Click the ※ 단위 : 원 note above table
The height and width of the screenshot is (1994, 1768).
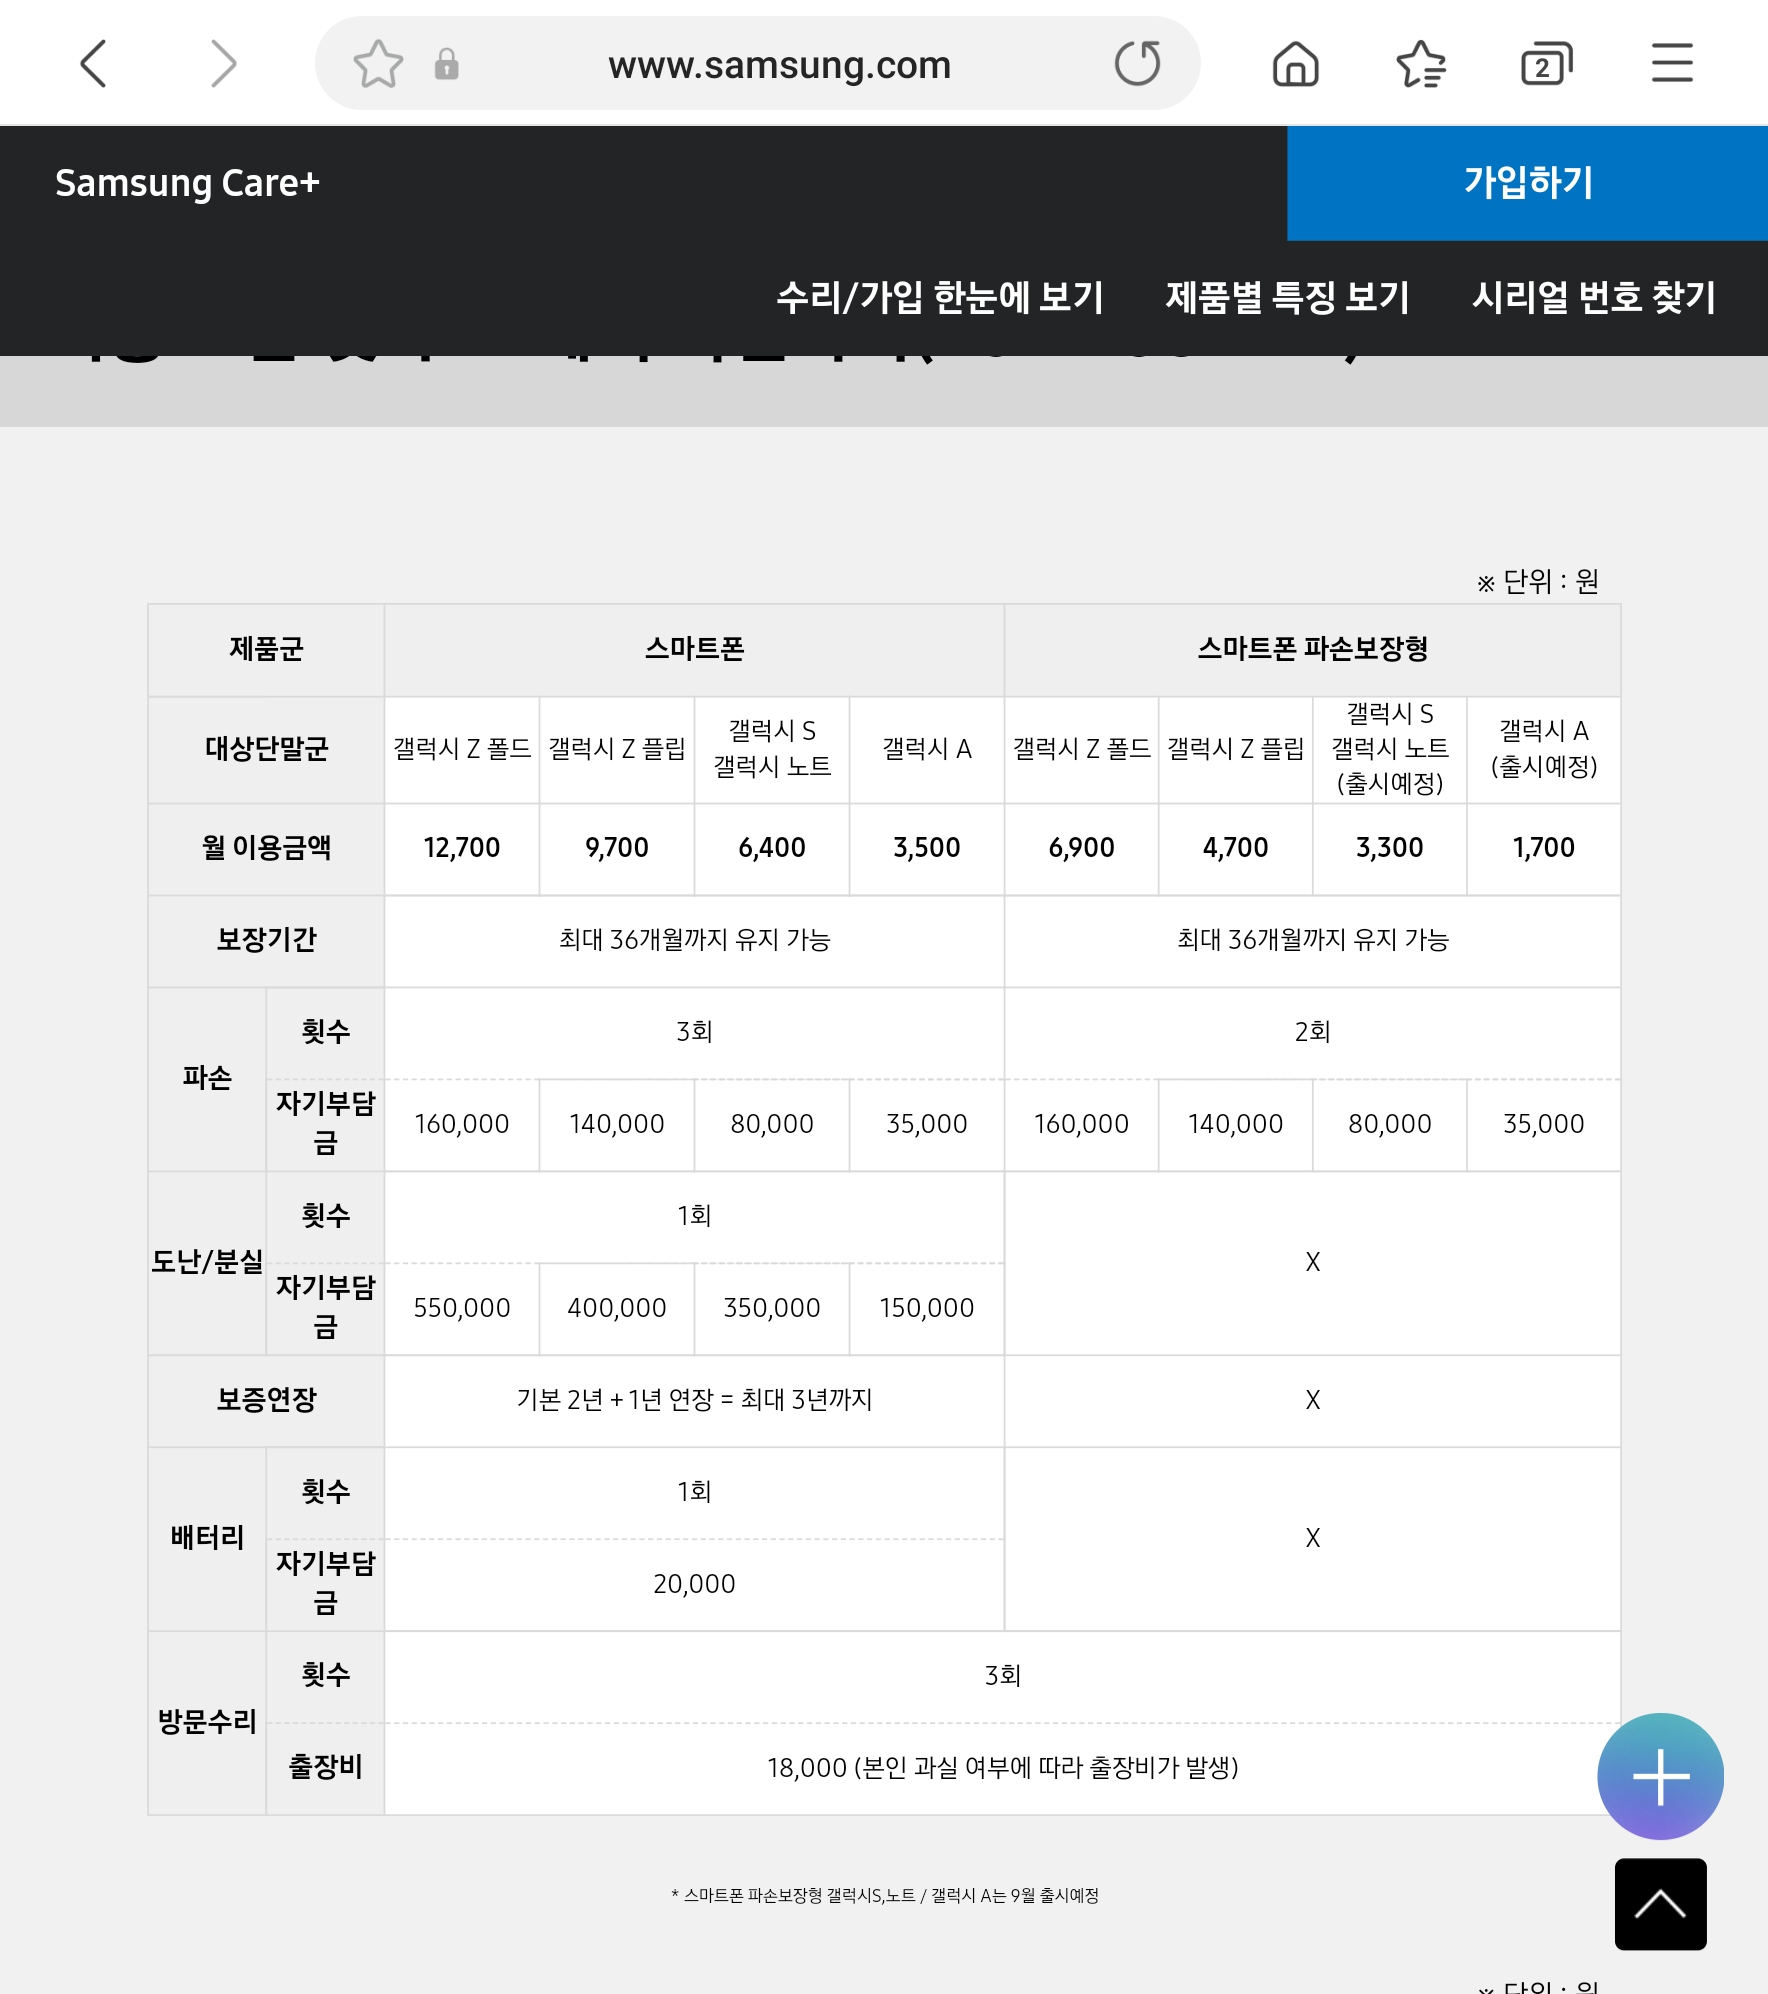(1538, 582)
